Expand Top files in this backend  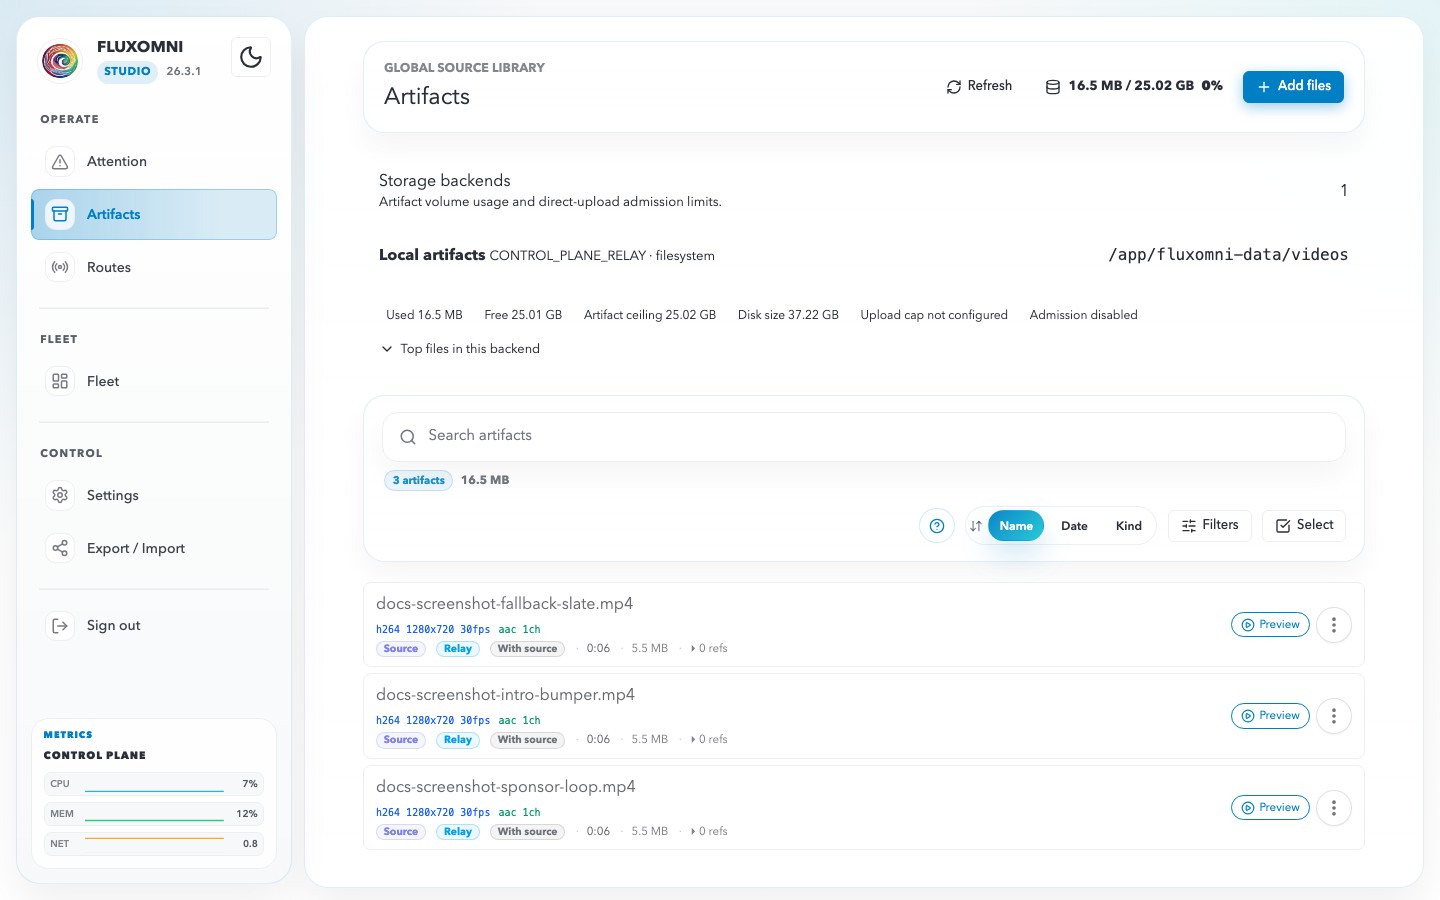[460, 349]
